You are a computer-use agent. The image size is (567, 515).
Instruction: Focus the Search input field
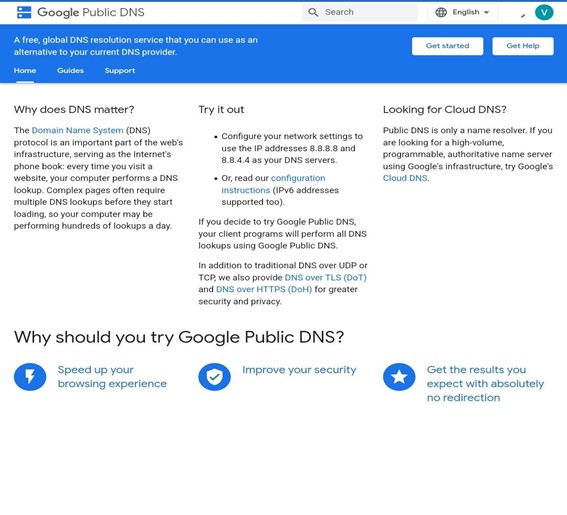click(x=360, y=12)
